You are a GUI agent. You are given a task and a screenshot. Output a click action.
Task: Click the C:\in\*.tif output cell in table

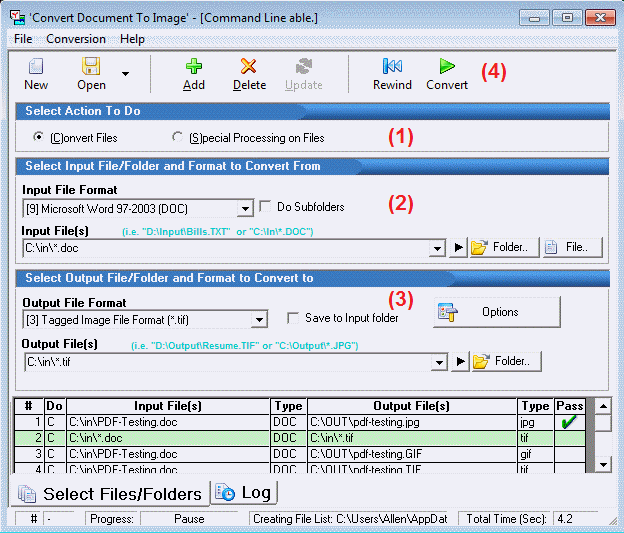[412, 438]
